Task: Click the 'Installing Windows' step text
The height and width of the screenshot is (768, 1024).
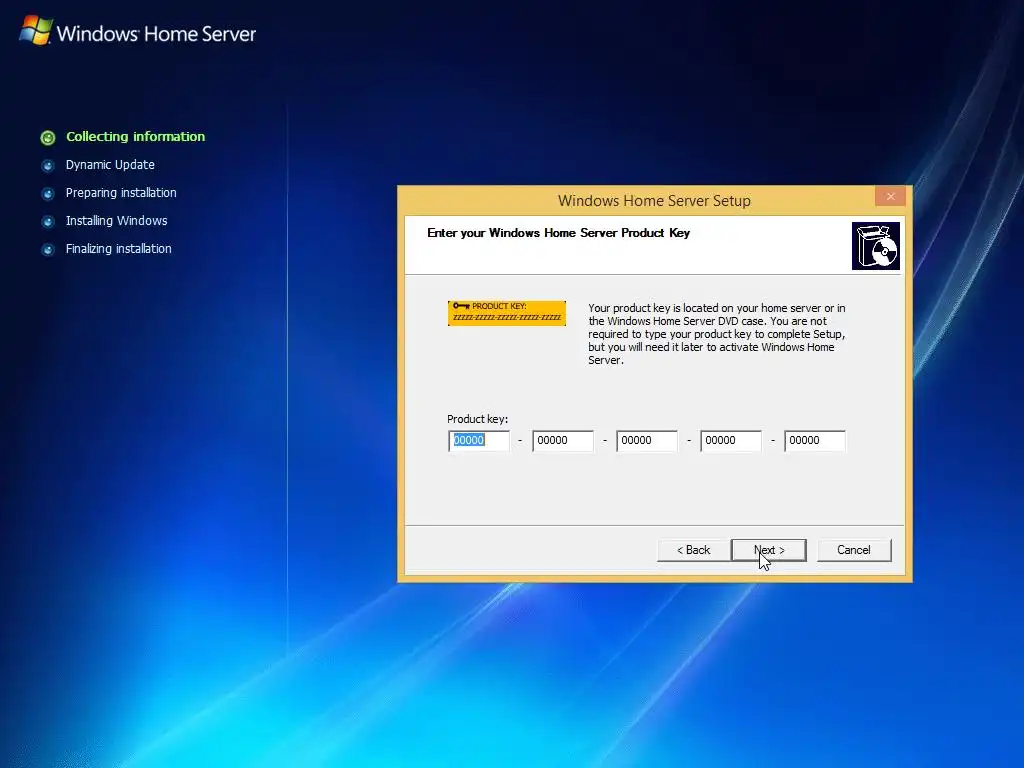Action: tap(116, 221)
